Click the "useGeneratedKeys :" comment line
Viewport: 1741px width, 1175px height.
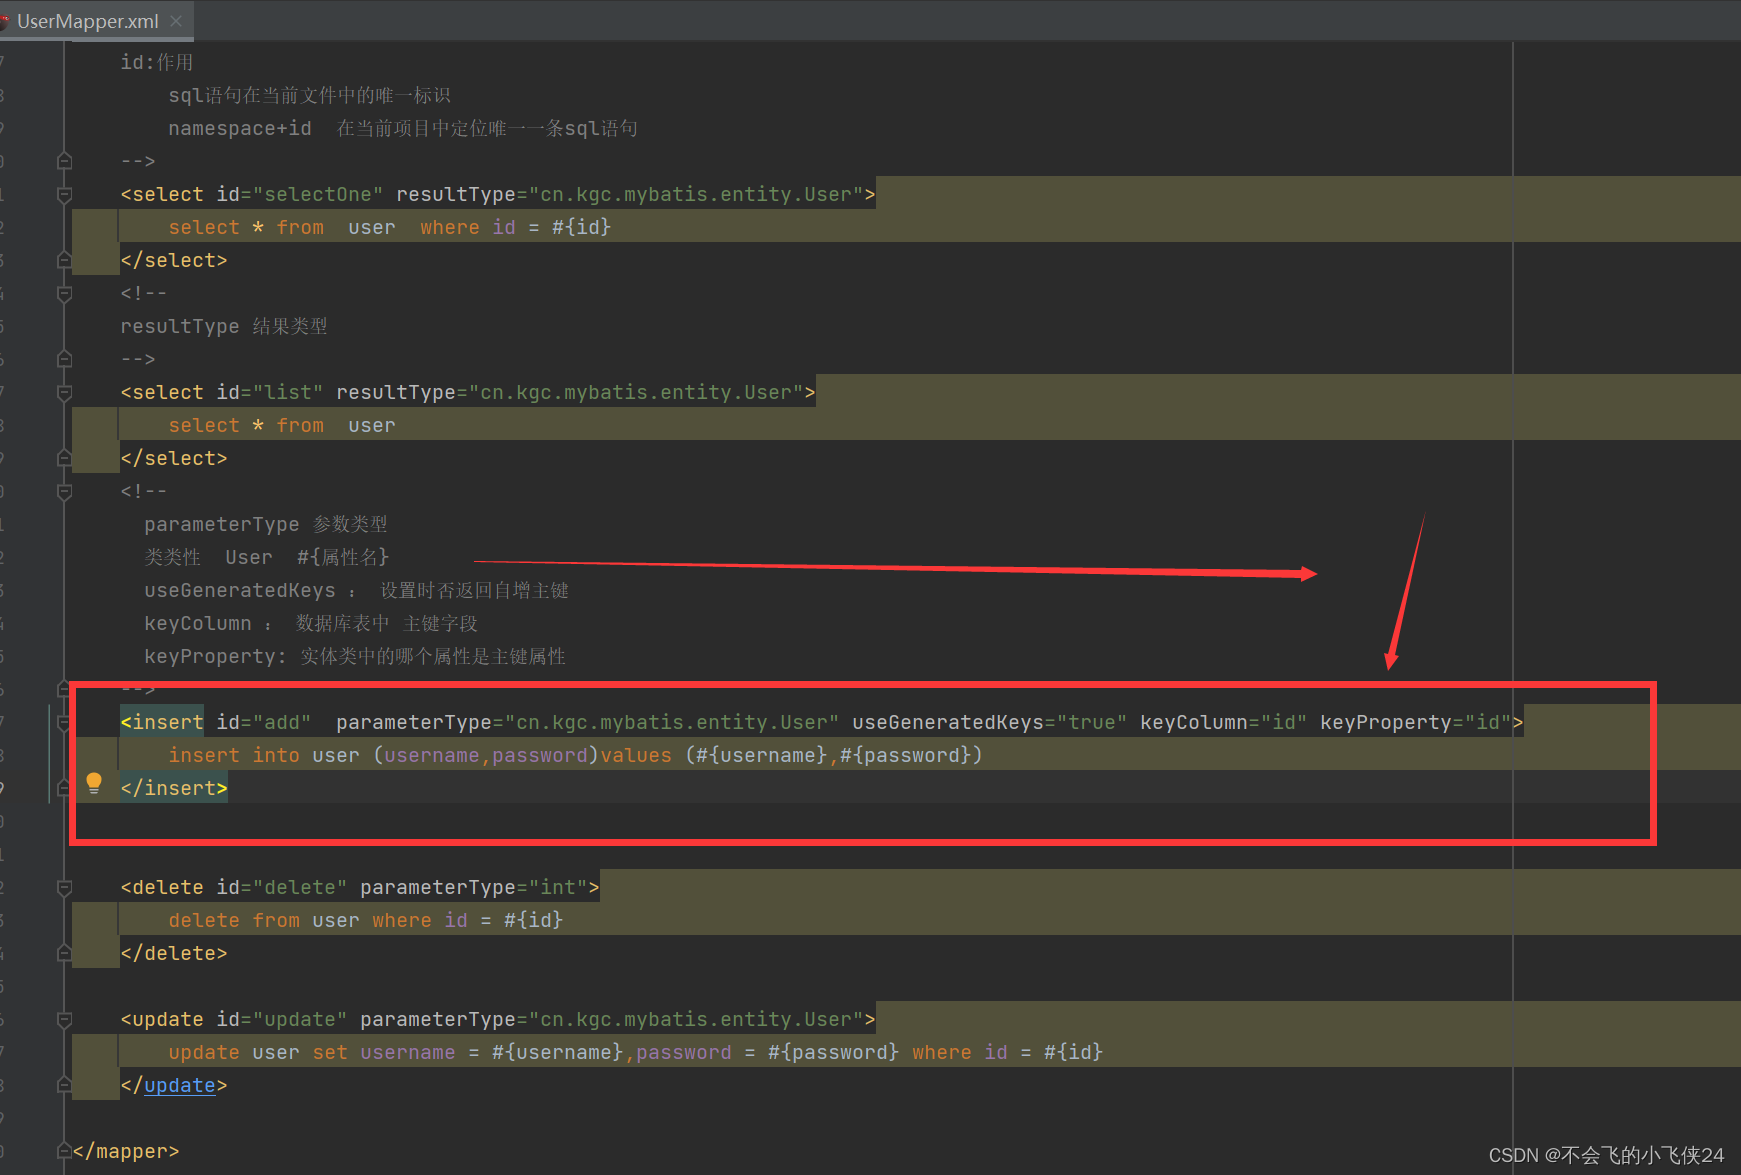356,590
